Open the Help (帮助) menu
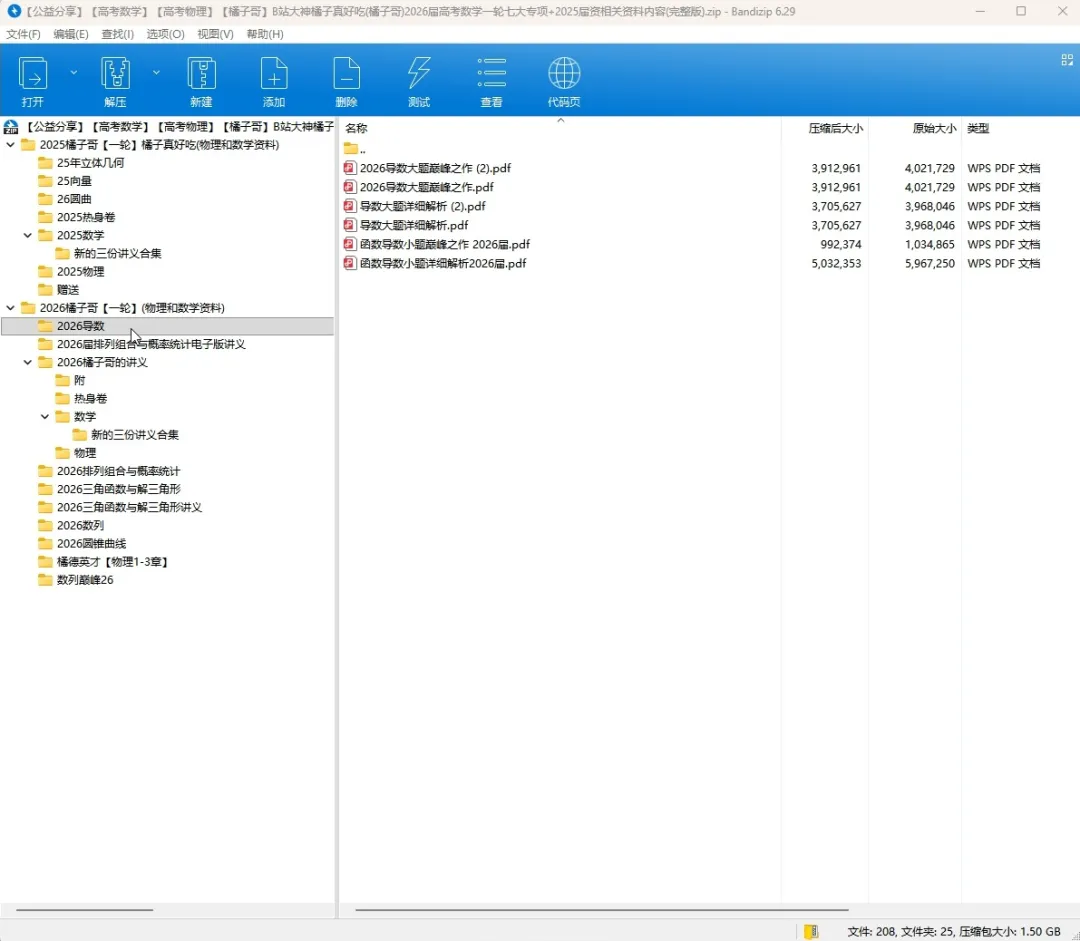This screenshot has height=941, width=1080. (x=265, y=34)
